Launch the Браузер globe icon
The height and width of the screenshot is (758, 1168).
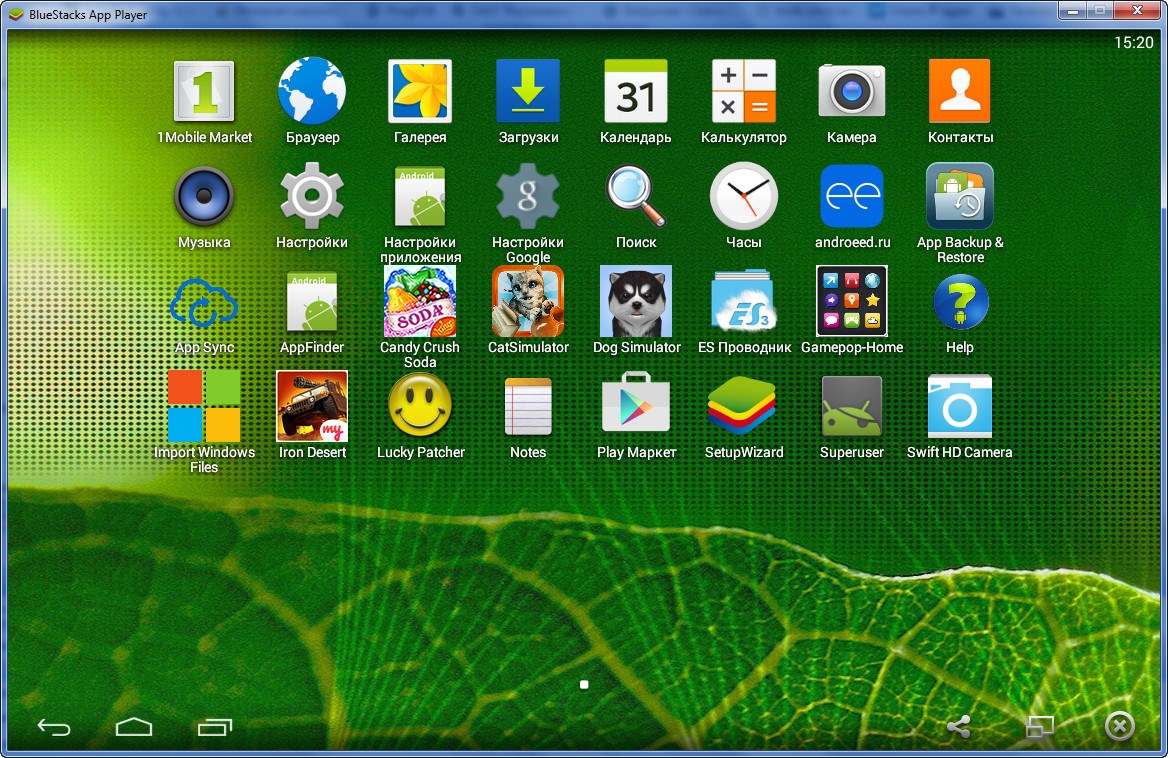point(312,92)
